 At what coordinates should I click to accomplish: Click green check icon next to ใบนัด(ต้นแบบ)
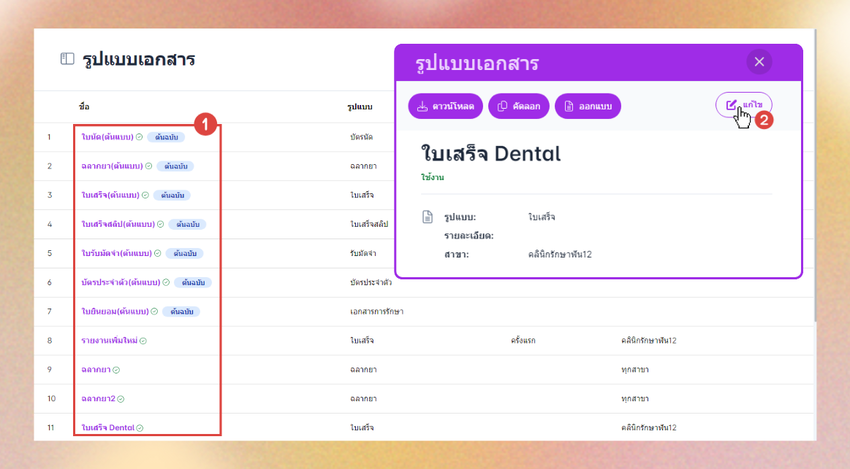point(139,137)
